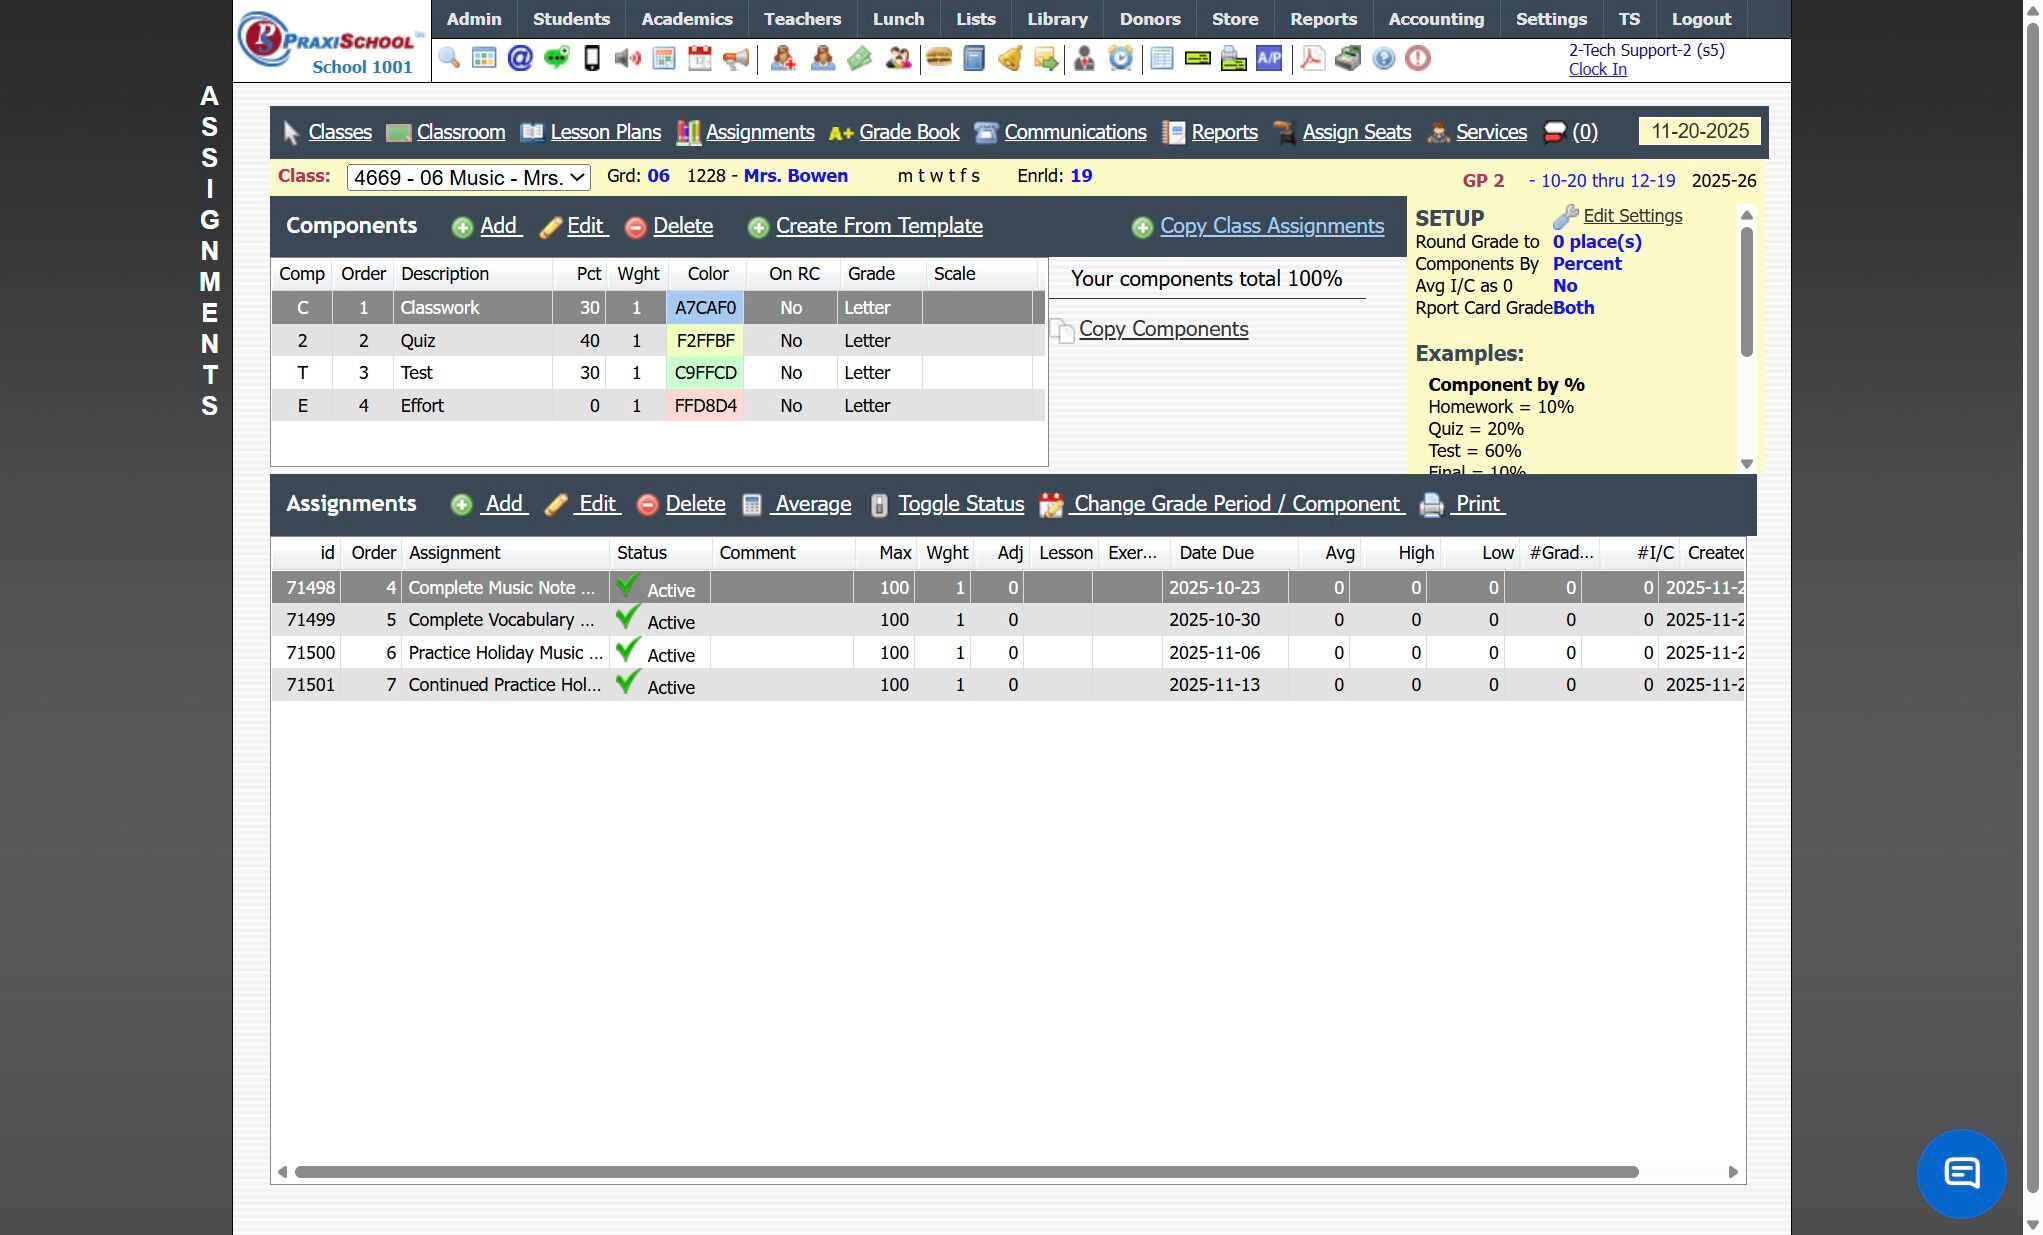This screenshot has height=1235, width=2043.
Task: Click the hamburger lunch icon
Action: [938, 58]
